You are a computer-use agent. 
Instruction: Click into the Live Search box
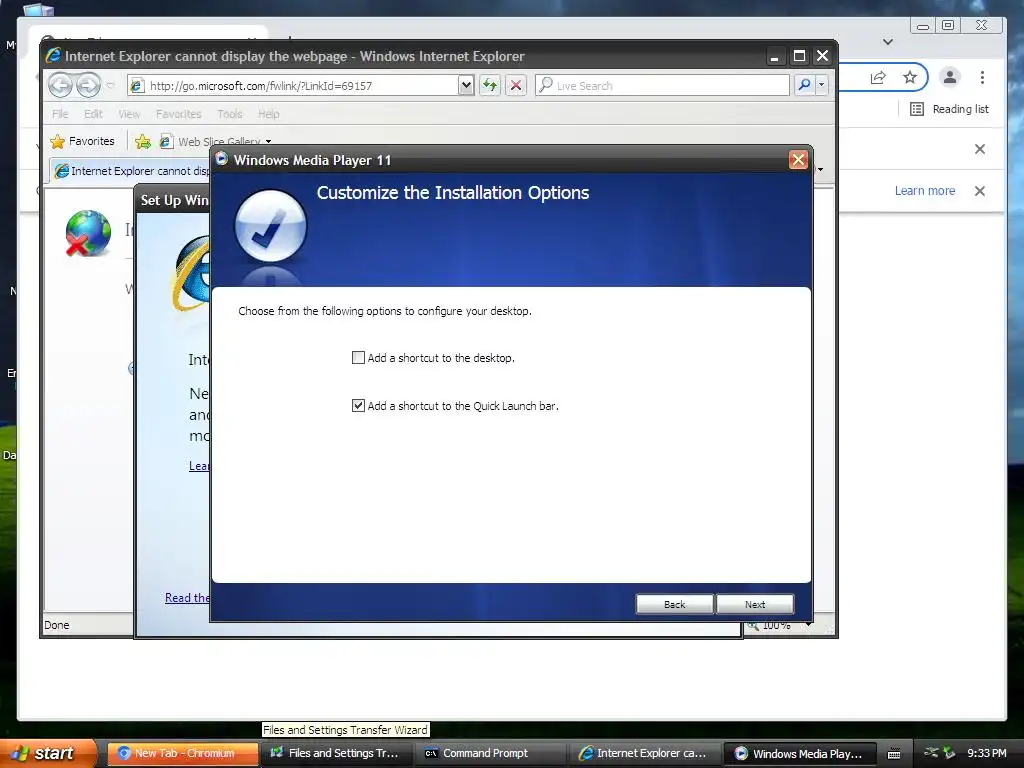pyautogui.click(x=662, y=86)
